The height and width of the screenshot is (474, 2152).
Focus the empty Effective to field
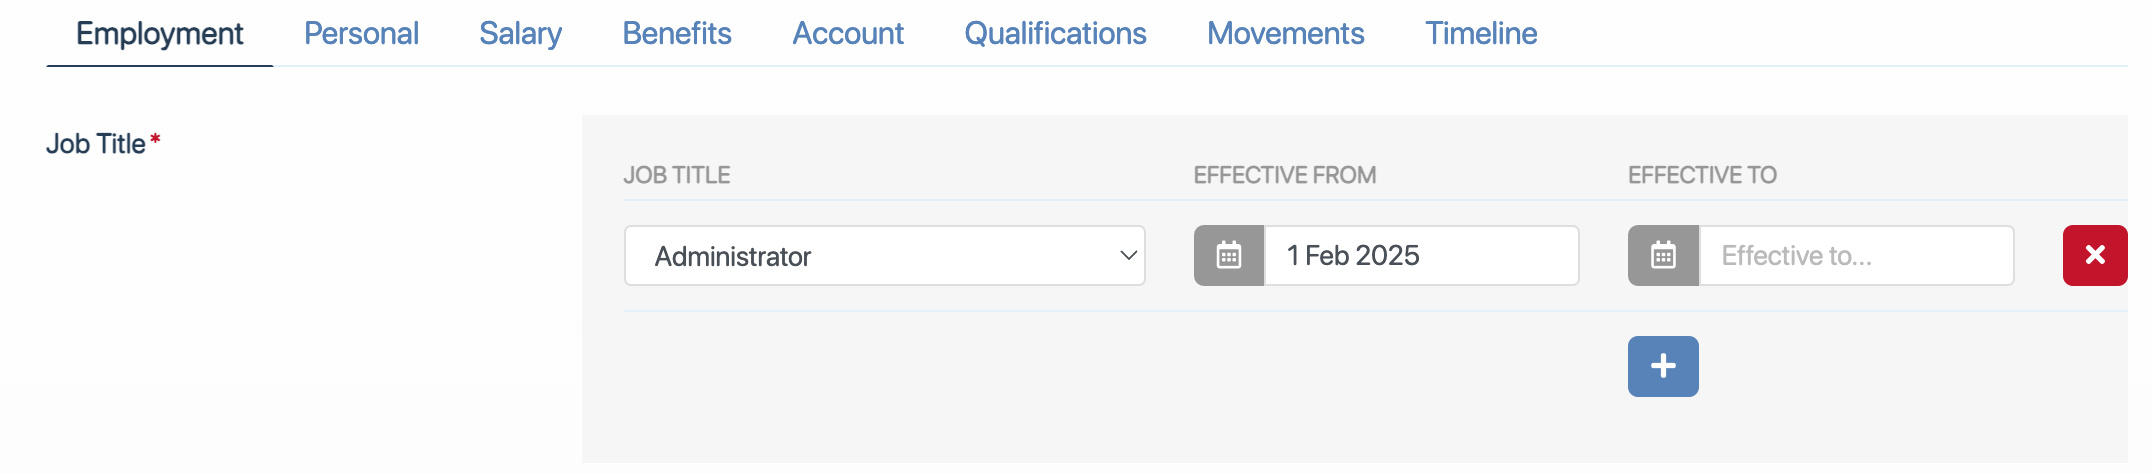tap(1855, 256)
